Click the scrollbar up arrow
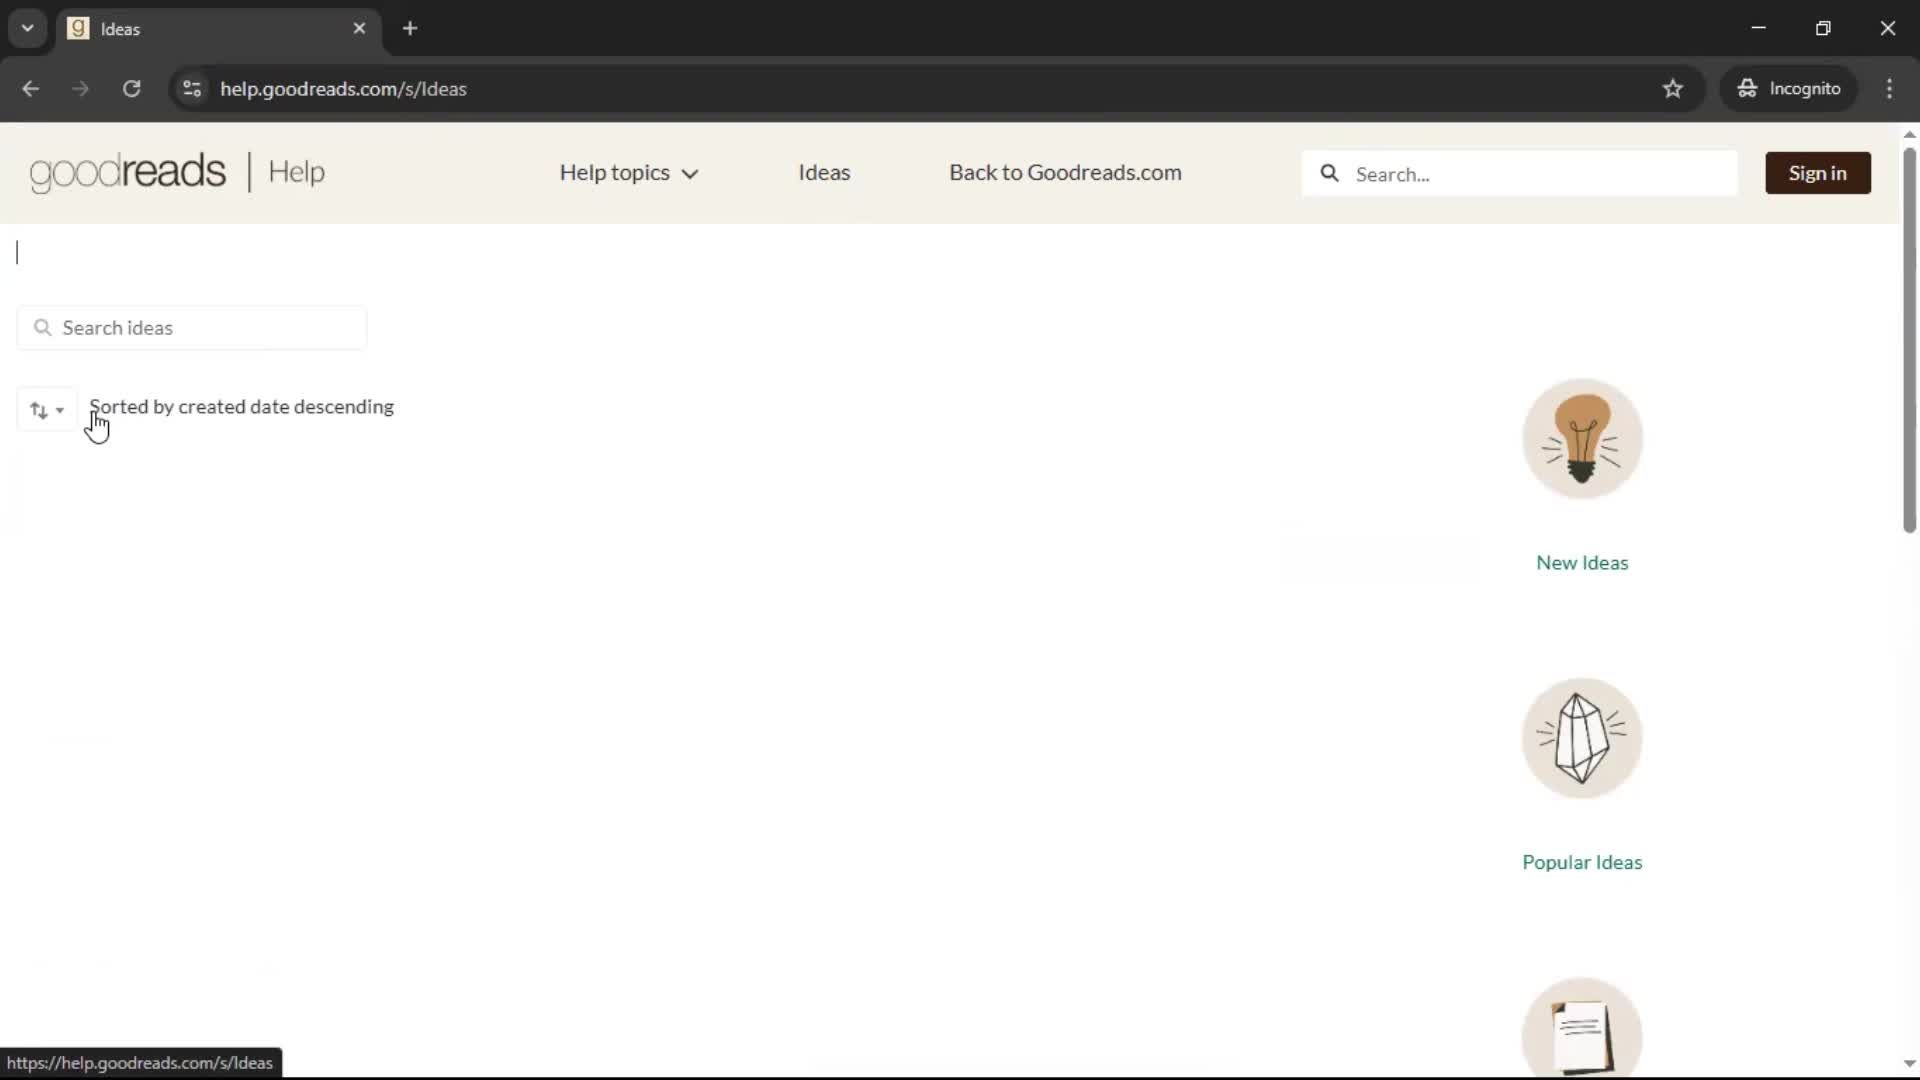The height and width of the screenshot is (1080, 1920). pyautogui.click(x=1909, y=133)
